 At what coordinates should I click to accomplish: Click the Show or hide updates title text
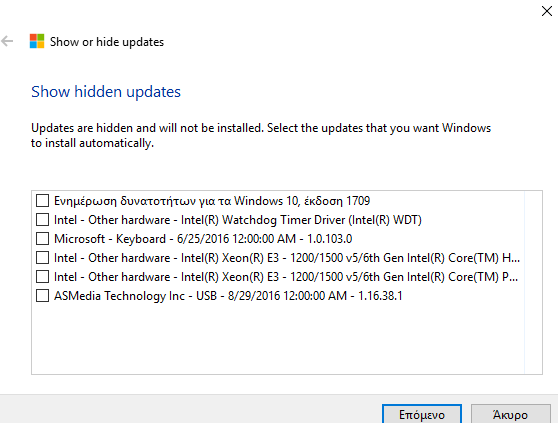pos(107,42)
